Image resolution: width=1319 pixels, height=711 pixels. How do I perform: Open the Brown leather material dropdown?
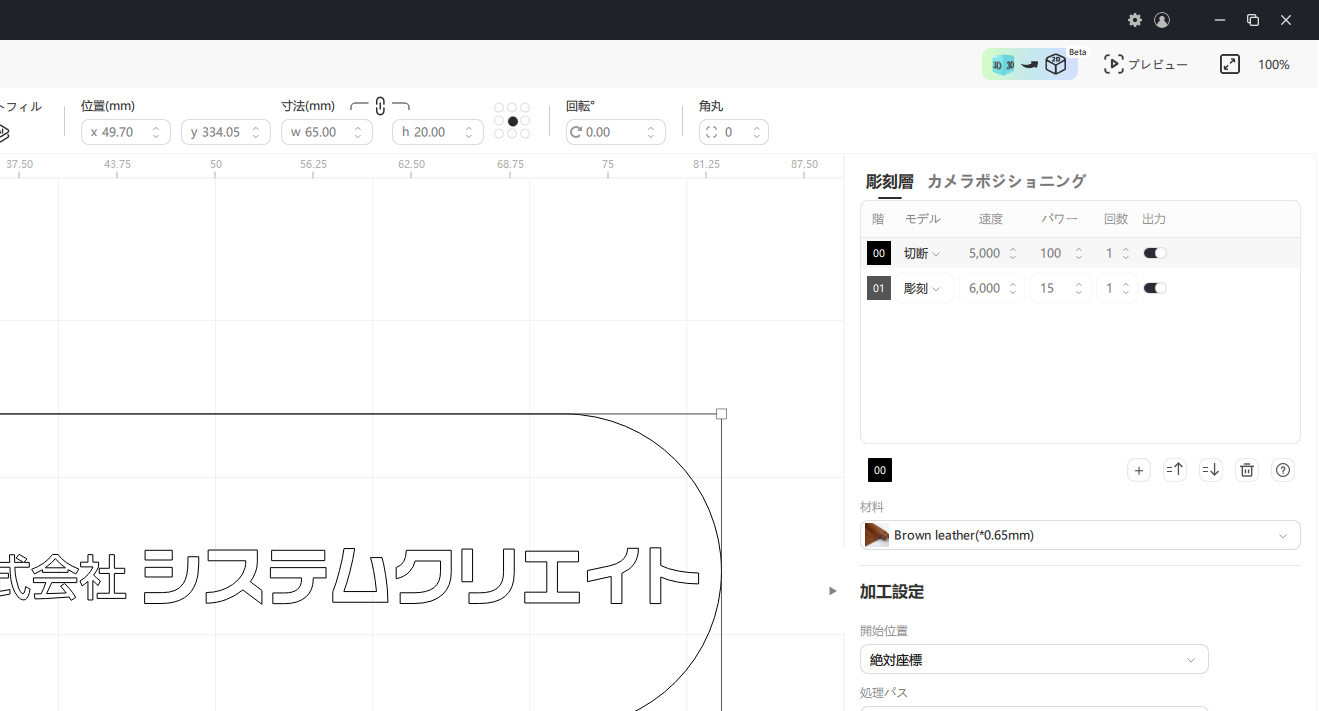(x=1080, y=535)
